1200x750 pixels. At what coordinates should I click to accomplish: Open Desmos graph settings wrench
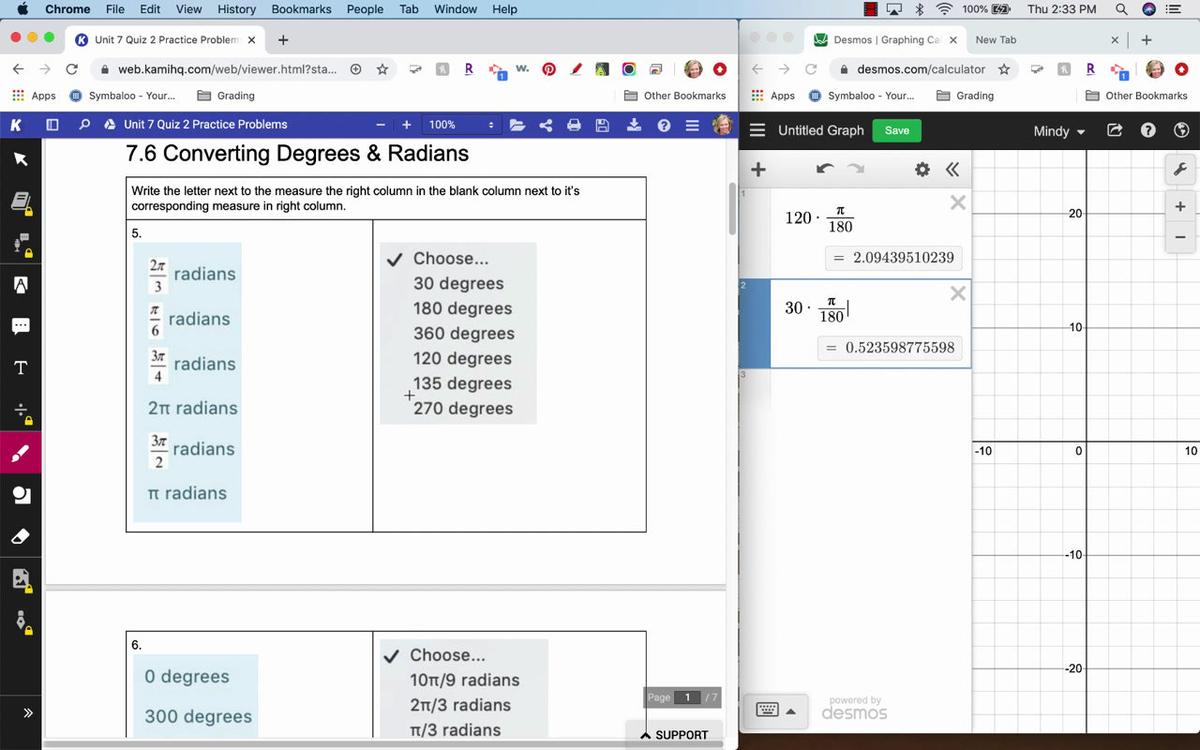pyautogui.click(x=1179, y=170)
